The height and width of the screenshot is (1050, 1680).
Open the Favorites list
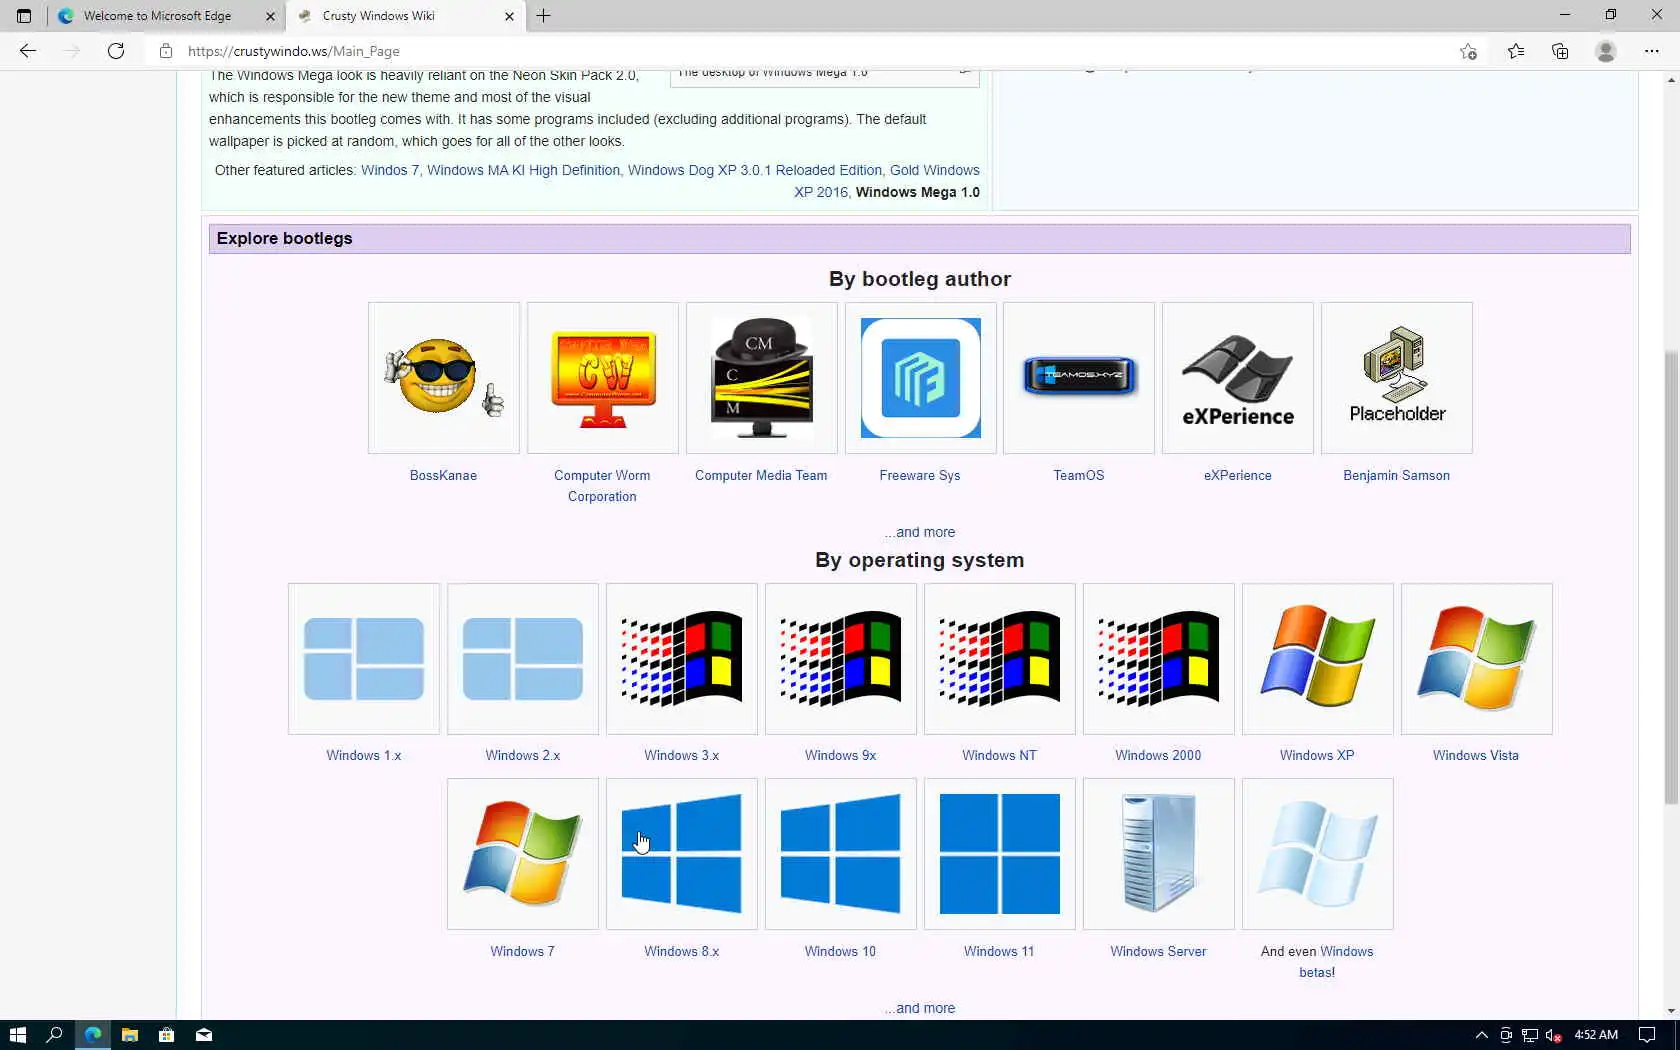tap(1516, 51)
